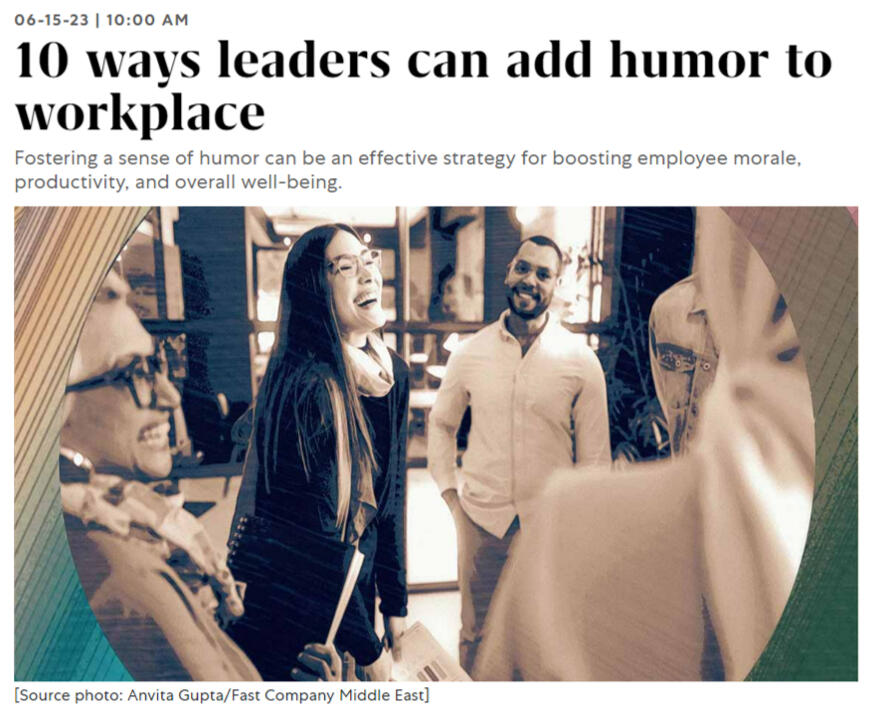Click the orange striped corner of the image frame
Viewport: 886px width, 710px height.
[x=57, y=249]
